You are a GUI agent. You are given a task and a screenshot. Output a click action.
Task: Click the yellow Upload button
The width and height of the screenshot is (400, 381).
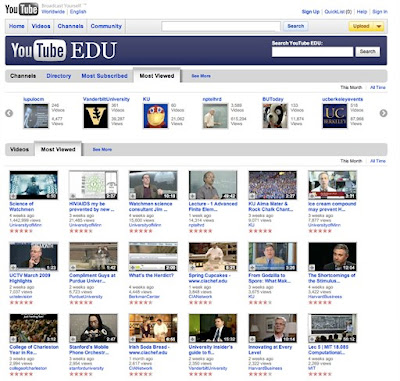pyautogui.click(x=361, y=26)
